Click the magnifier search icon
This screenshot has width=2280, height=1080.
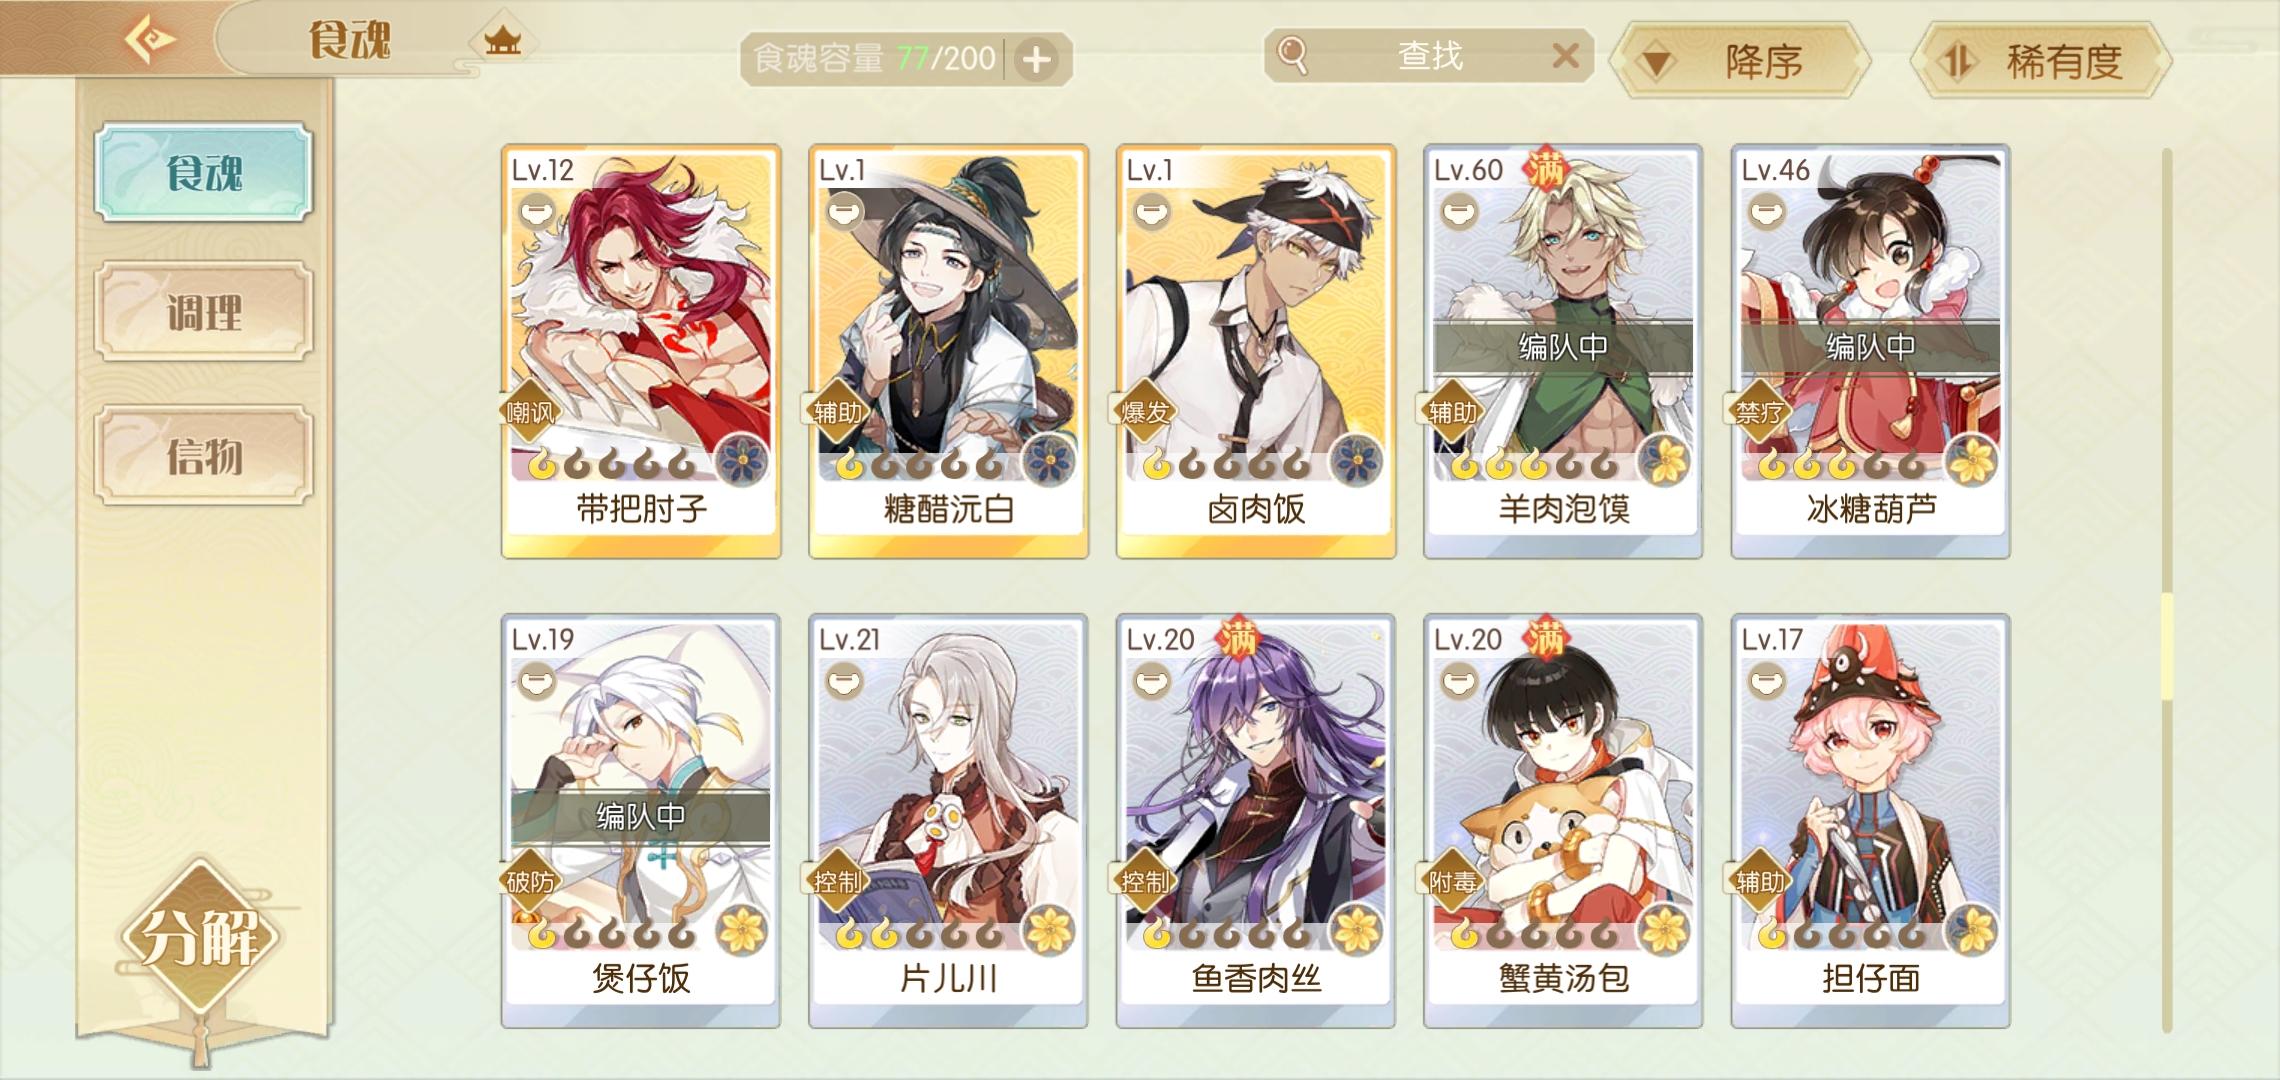click(1292, 56)
